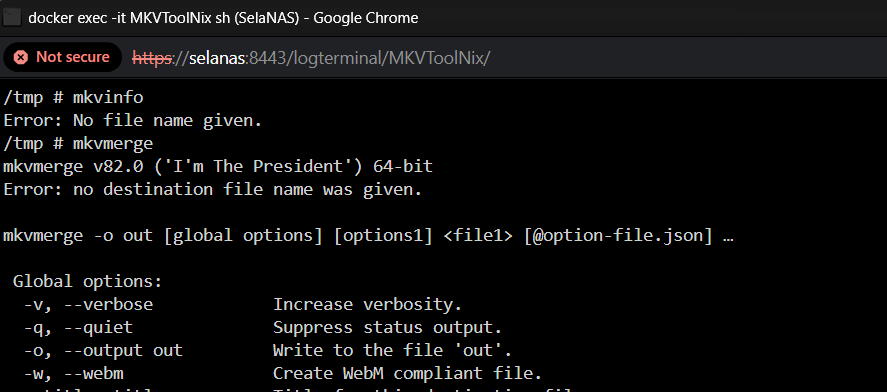Click the "Suppress status output." description
The width and height of the screenshot is (887, 392).
pyautogui.click(x=387, y=327)
